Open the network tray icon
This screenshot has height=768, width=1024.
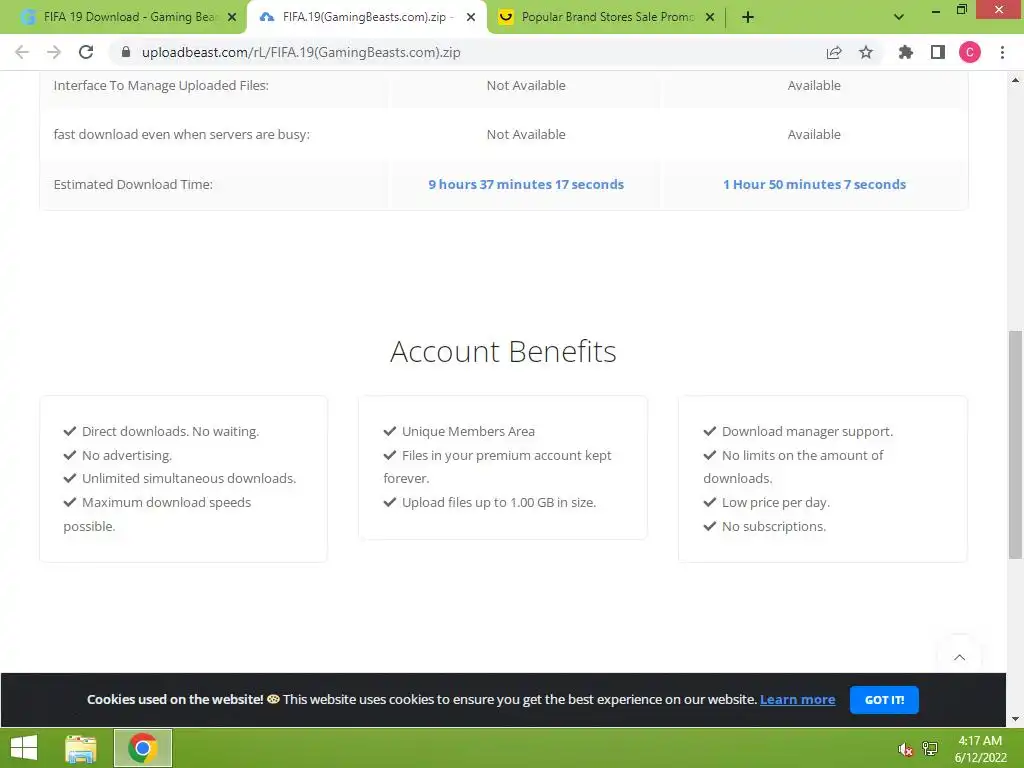point(930,748)
